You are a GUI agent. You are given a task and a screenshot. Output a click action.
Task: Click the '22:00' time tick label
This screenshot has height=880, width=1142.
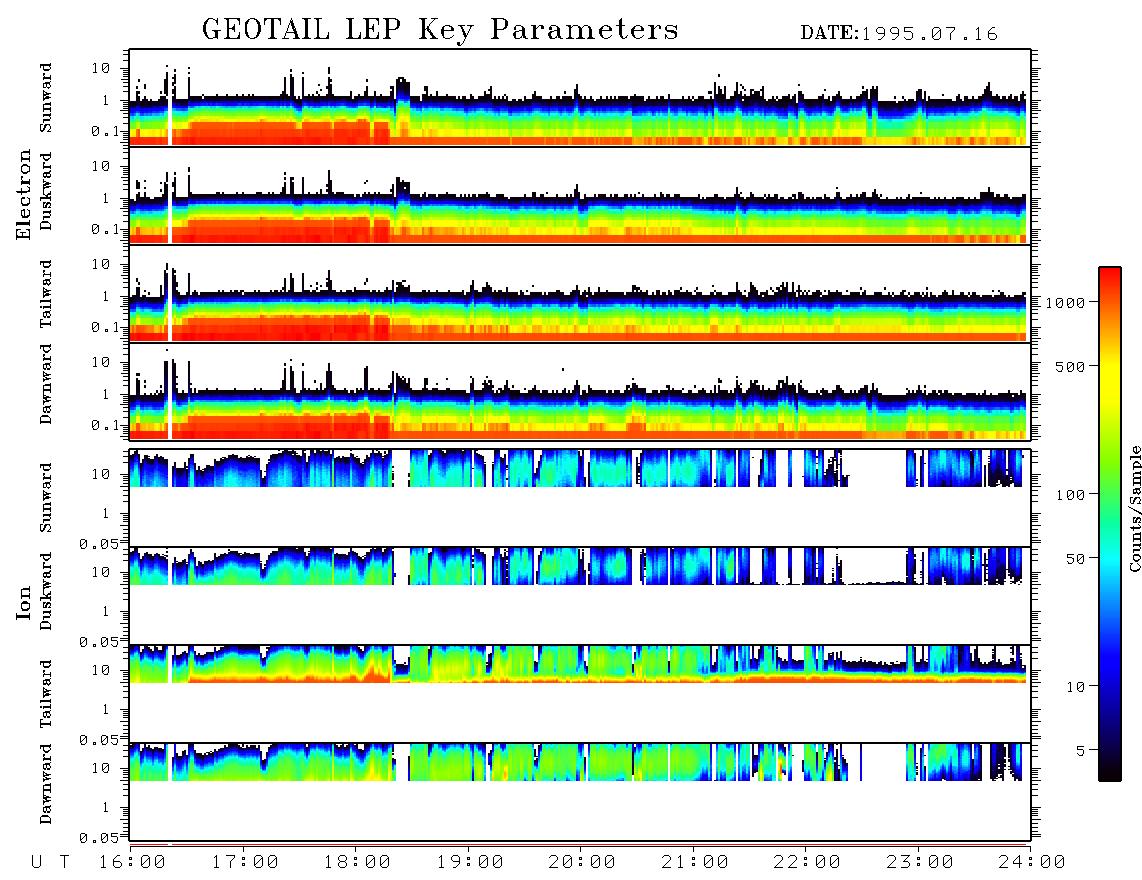[807, 862]
